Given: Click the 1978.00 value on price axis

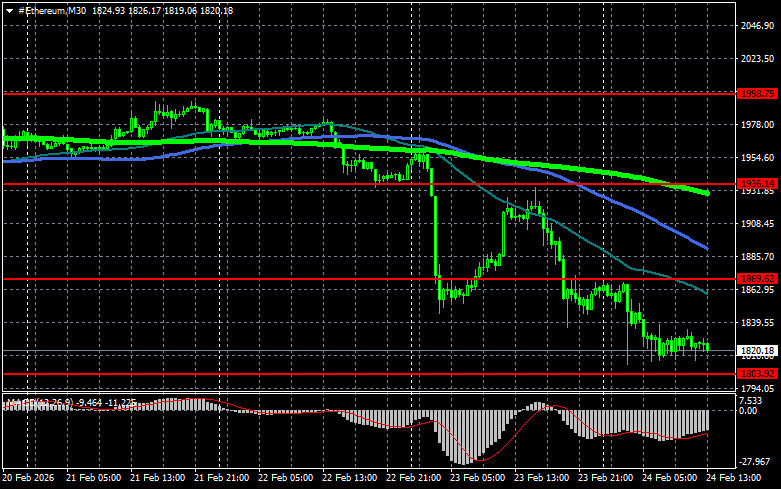Looking at the screenshot, I should [757, 124].
